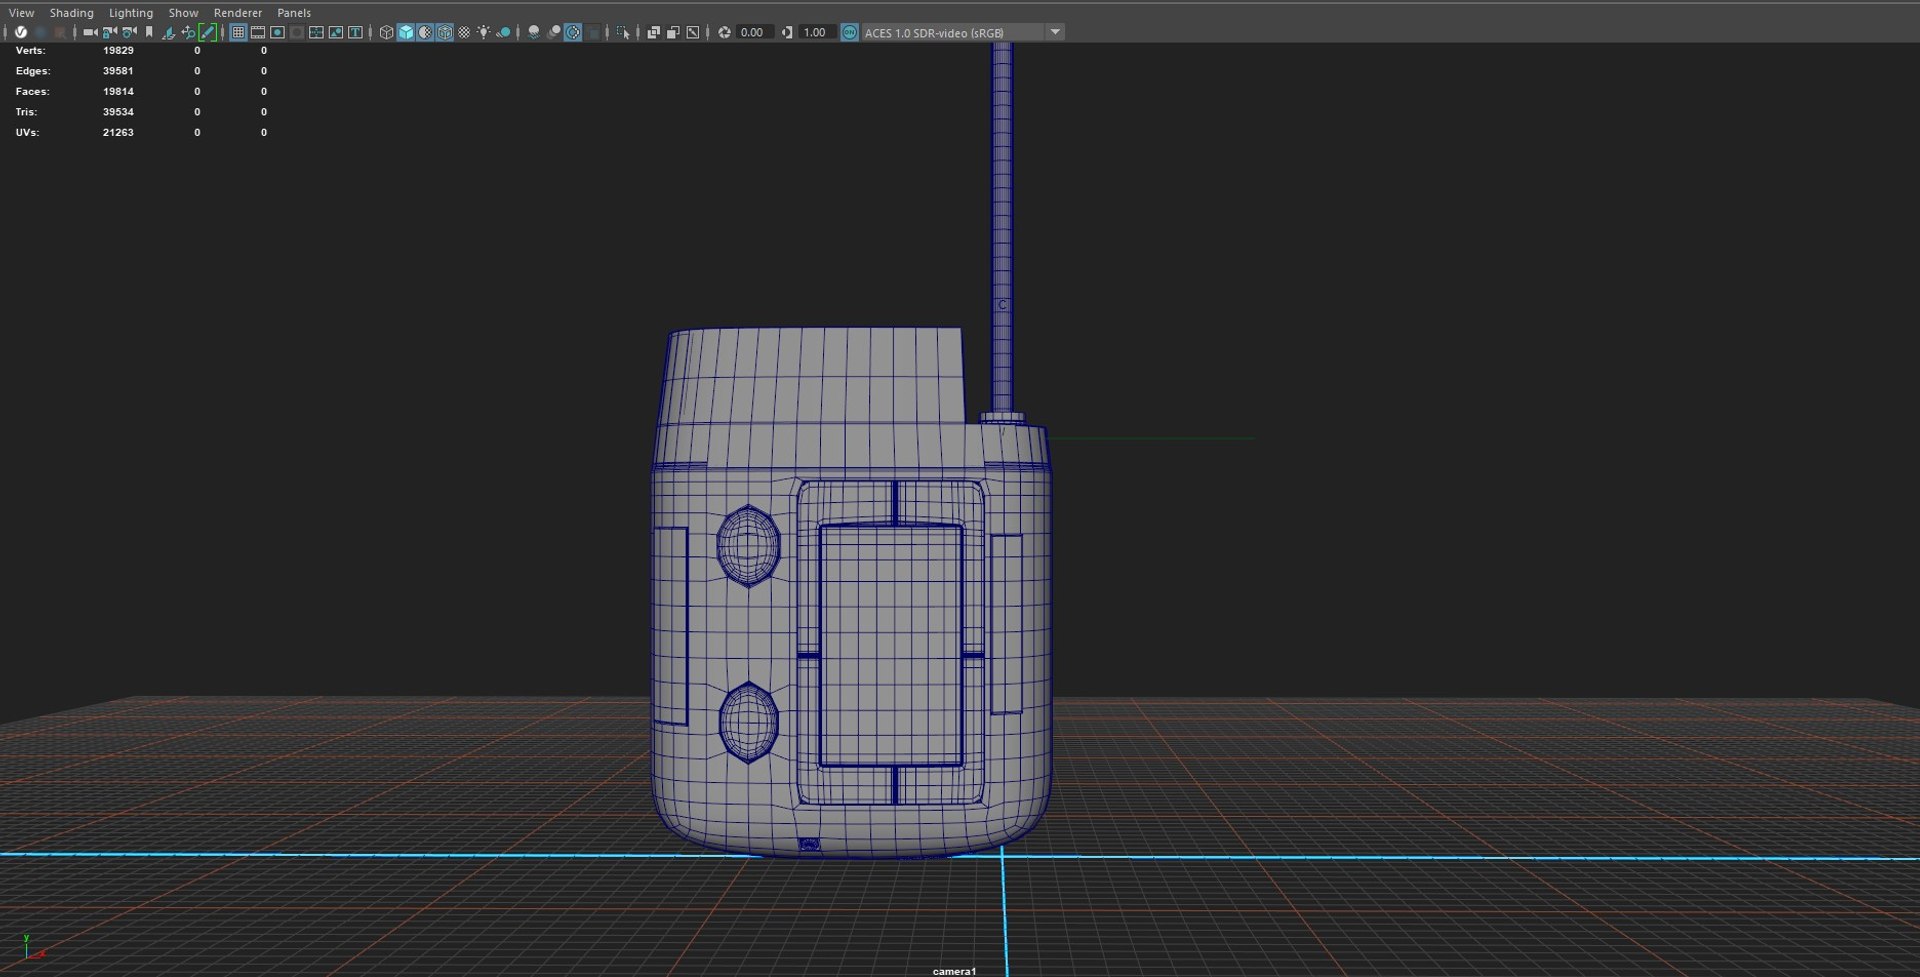
Task: Toggle the Lock Camera icon
Action: click(x=109, y=32)
